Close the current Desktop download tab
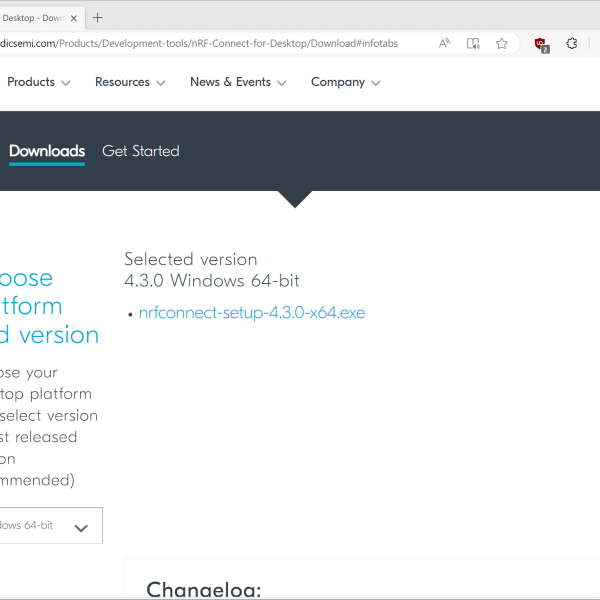Viewport: 600px width, 600px height. tap(72, 18)
